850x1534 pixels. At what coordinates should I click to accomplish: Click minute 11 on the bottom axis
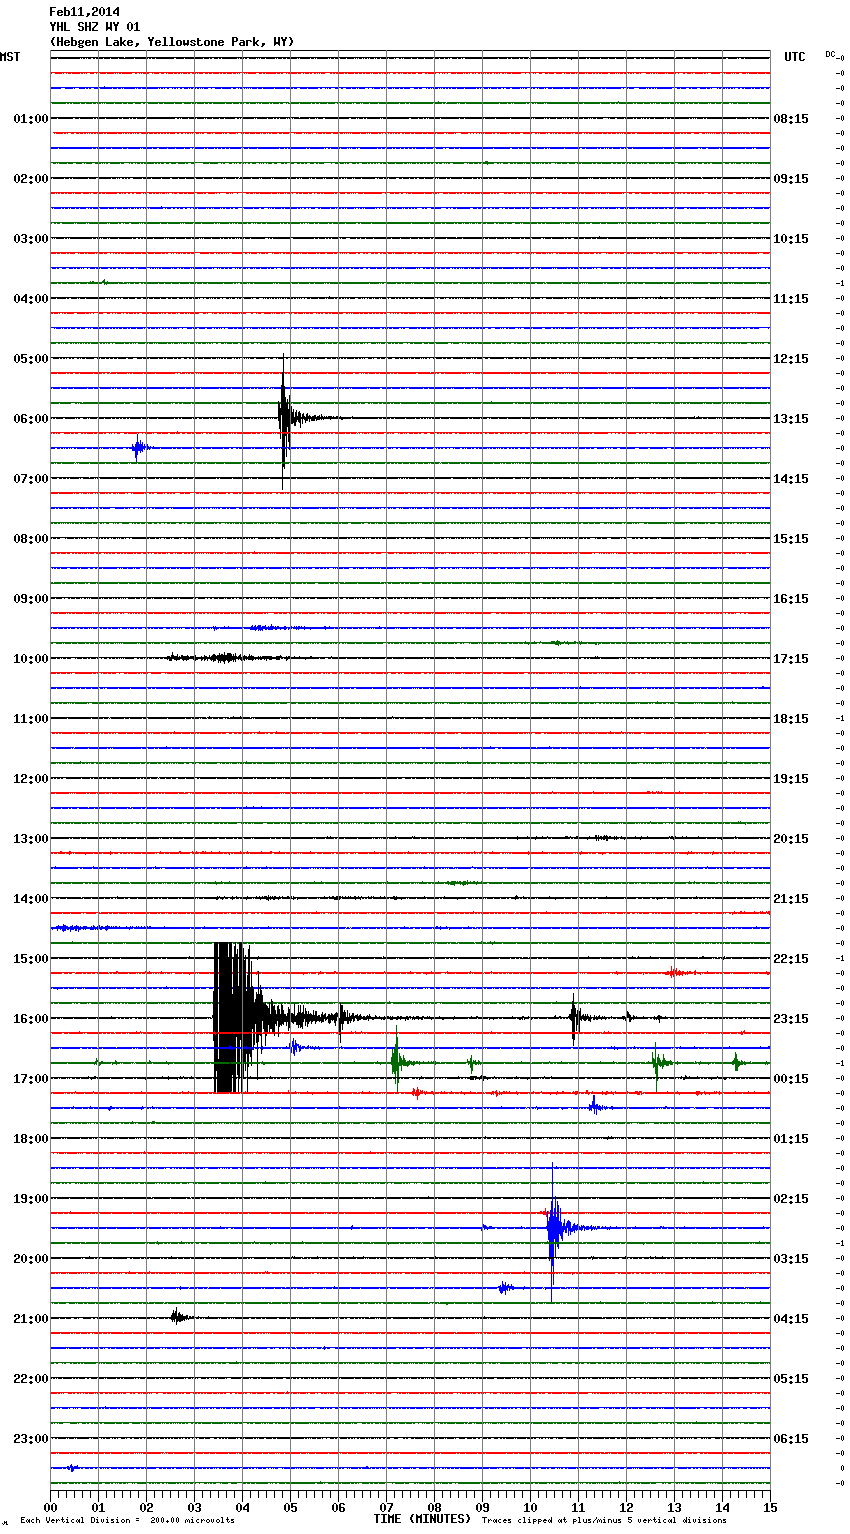coord(578,1507)
